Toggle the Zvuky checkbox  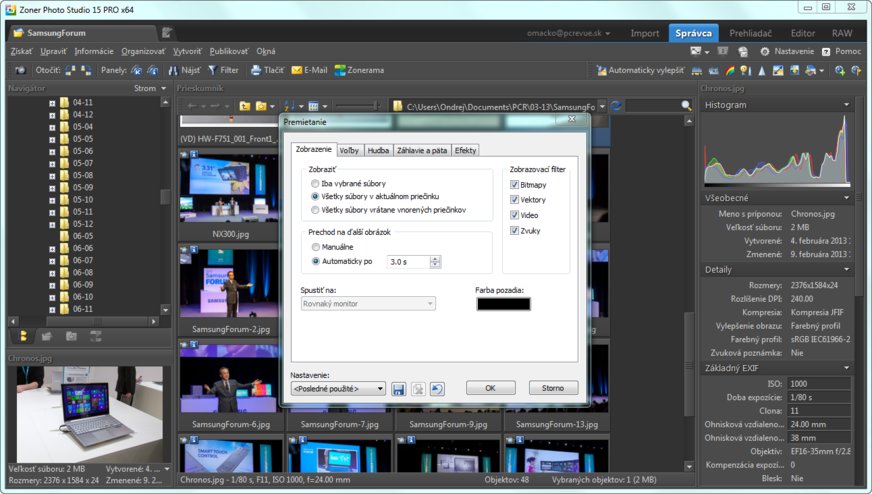coord(515,231)
